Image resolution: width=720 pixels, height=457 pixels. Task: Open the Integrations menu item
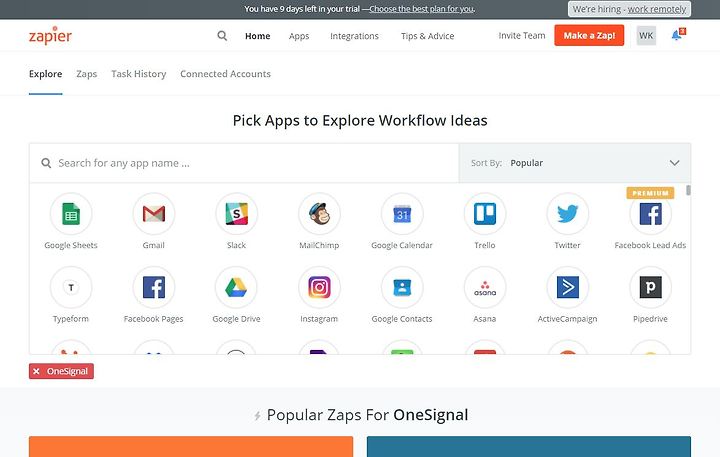click(x=354, y=36)
